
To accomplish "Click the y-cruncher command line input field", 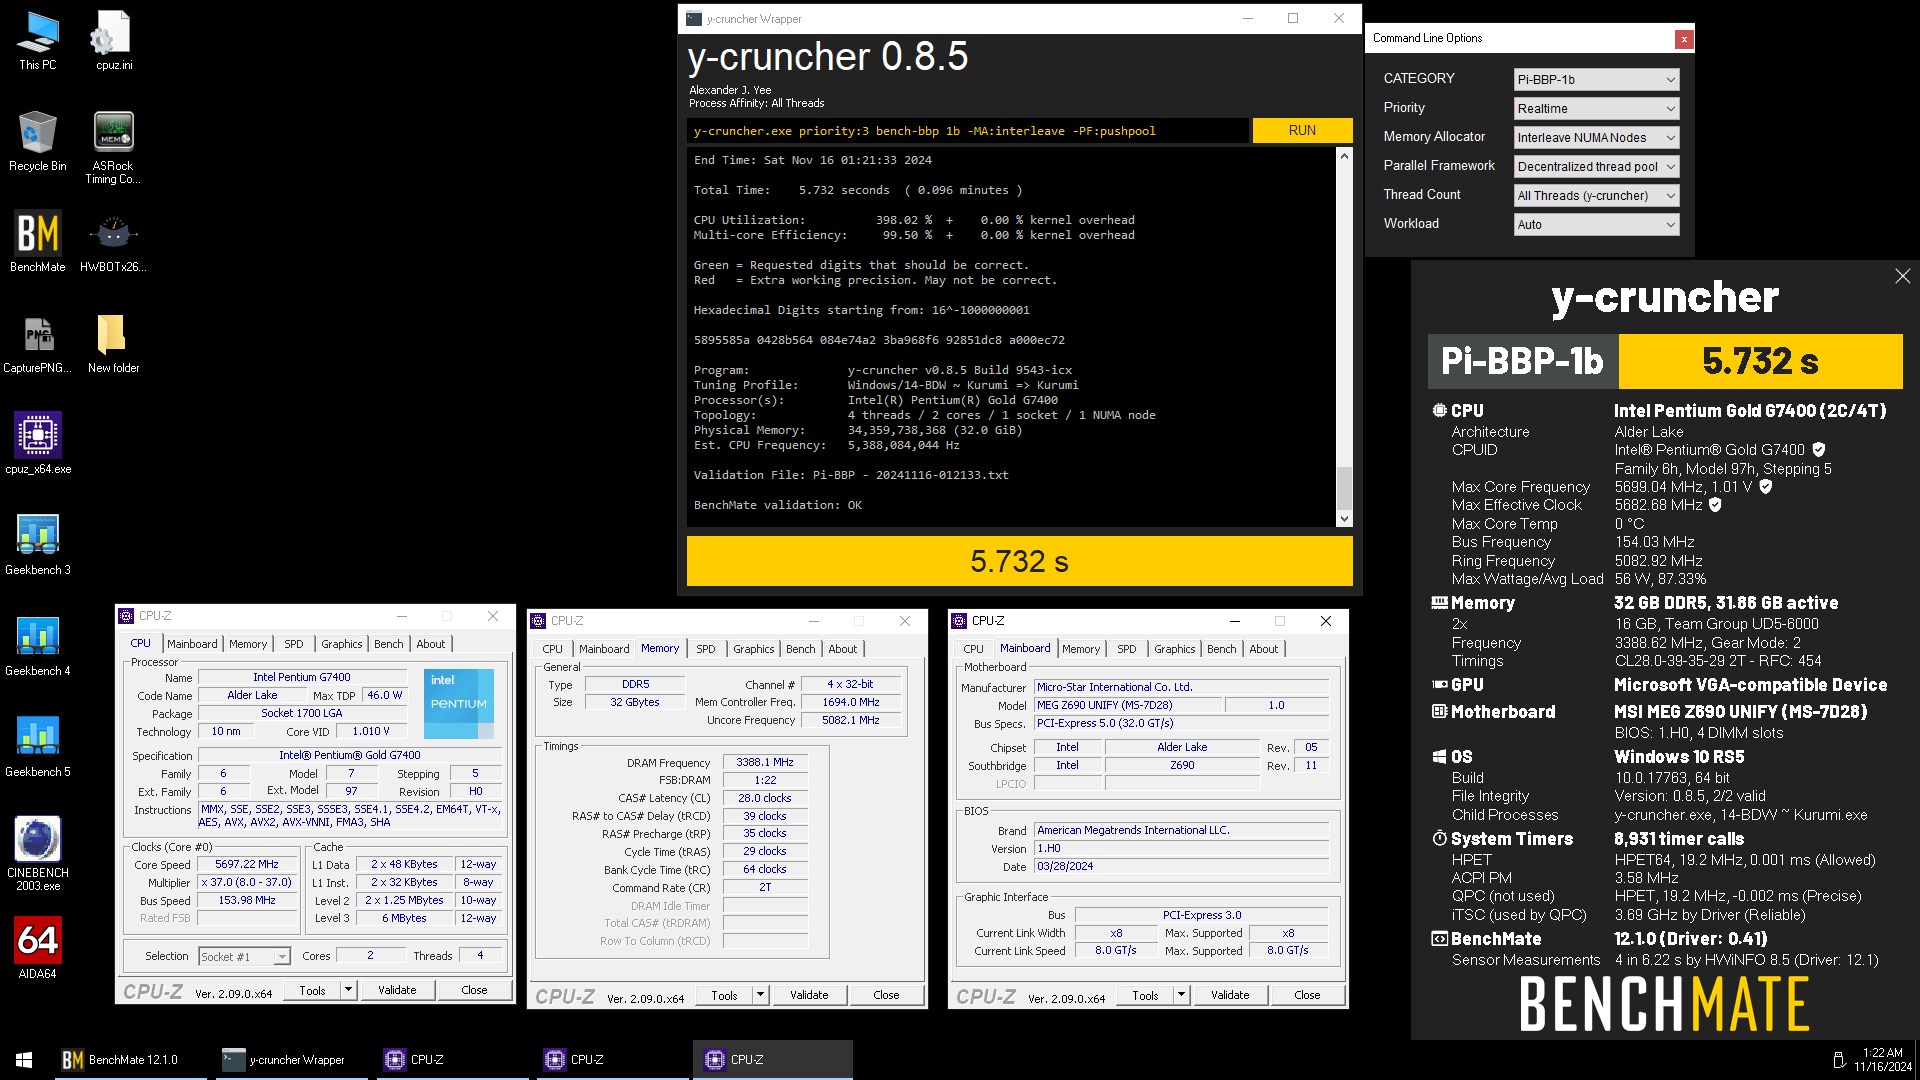I will tap(967, 131).
